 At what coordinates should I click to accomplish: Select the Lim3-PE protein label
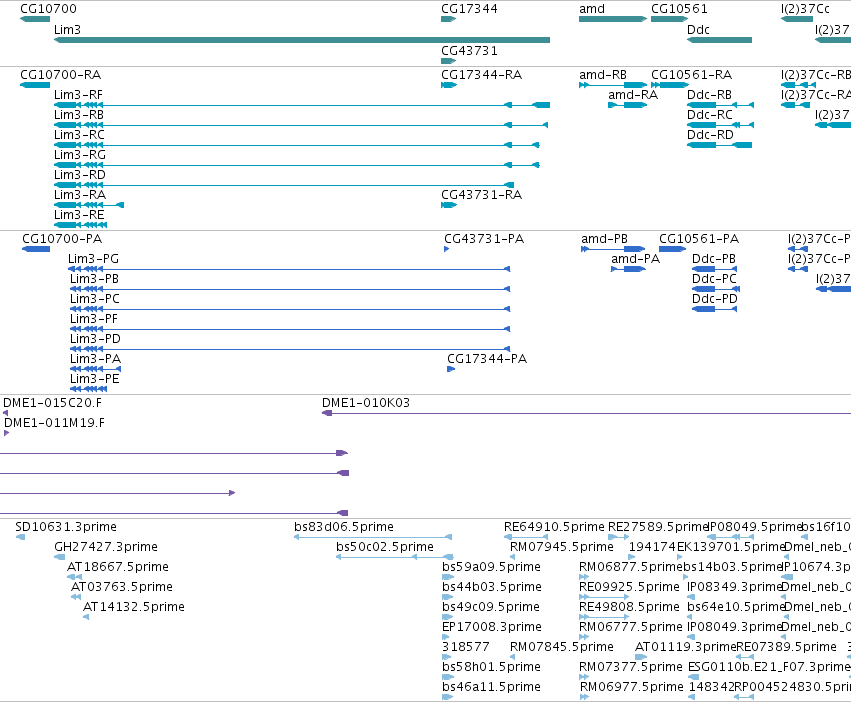click(95, 379)
